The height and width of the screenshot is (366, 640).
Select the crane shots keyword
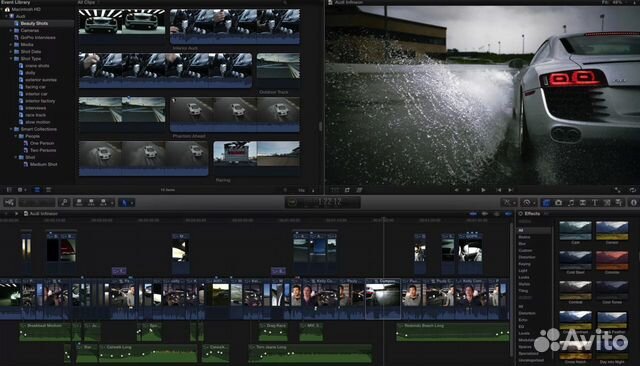point(37,66)
